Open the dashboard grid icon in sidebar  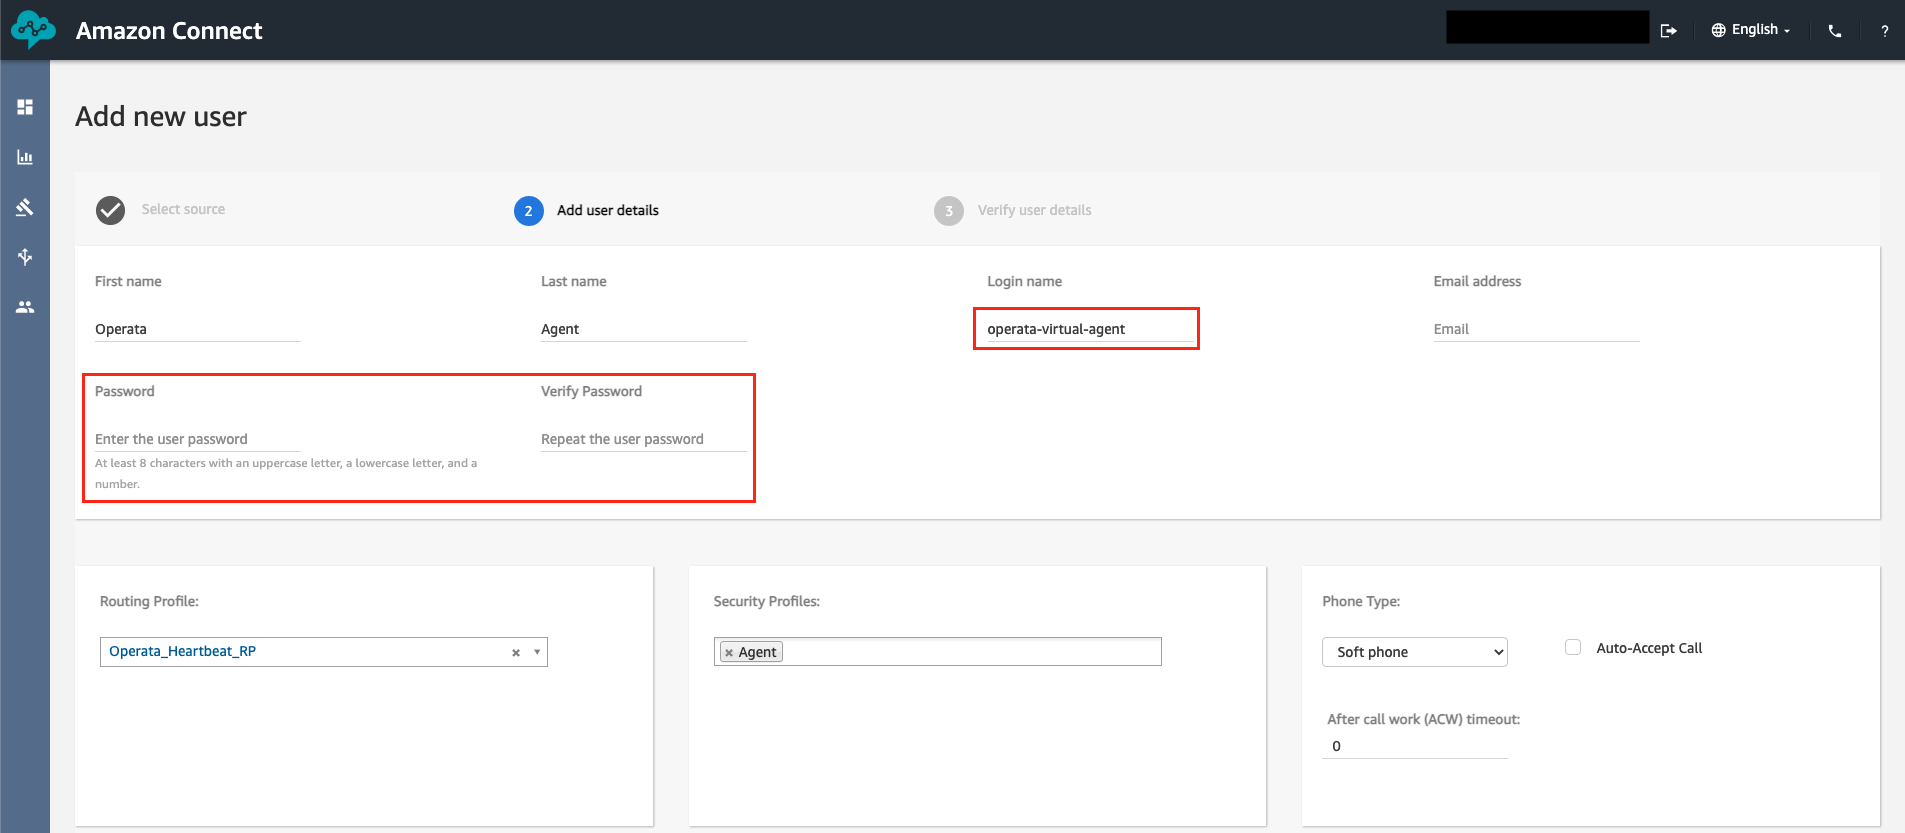[25, 107]
